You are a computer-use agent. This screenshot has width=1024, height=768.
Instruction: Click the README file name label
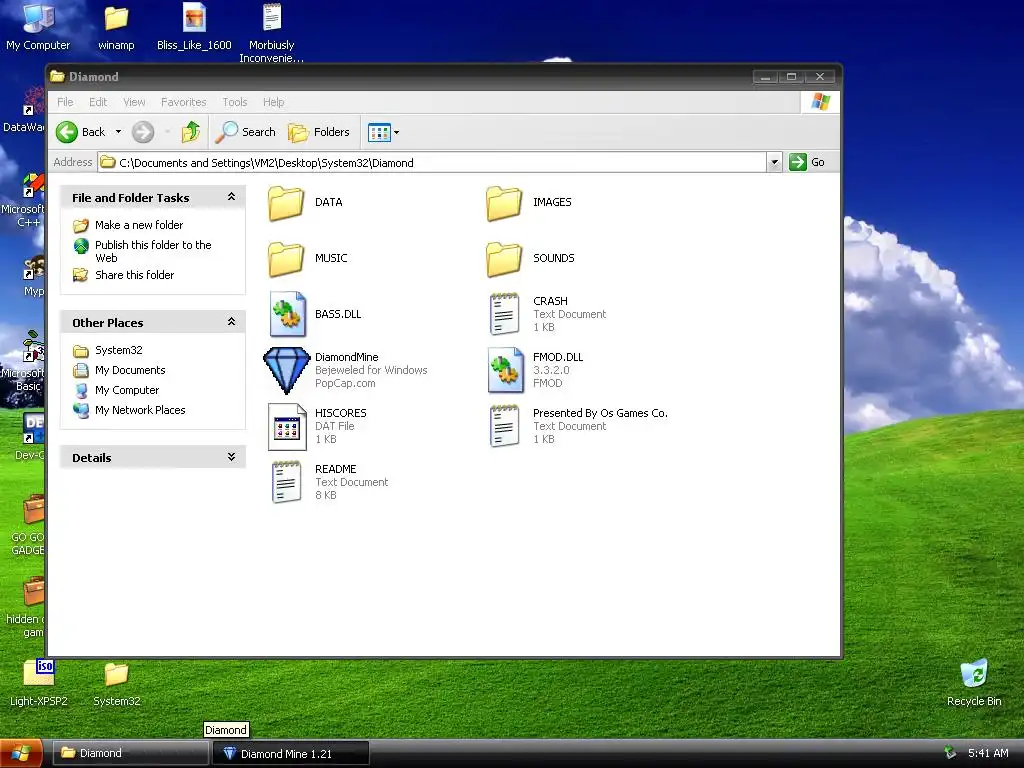click(335, 469)
